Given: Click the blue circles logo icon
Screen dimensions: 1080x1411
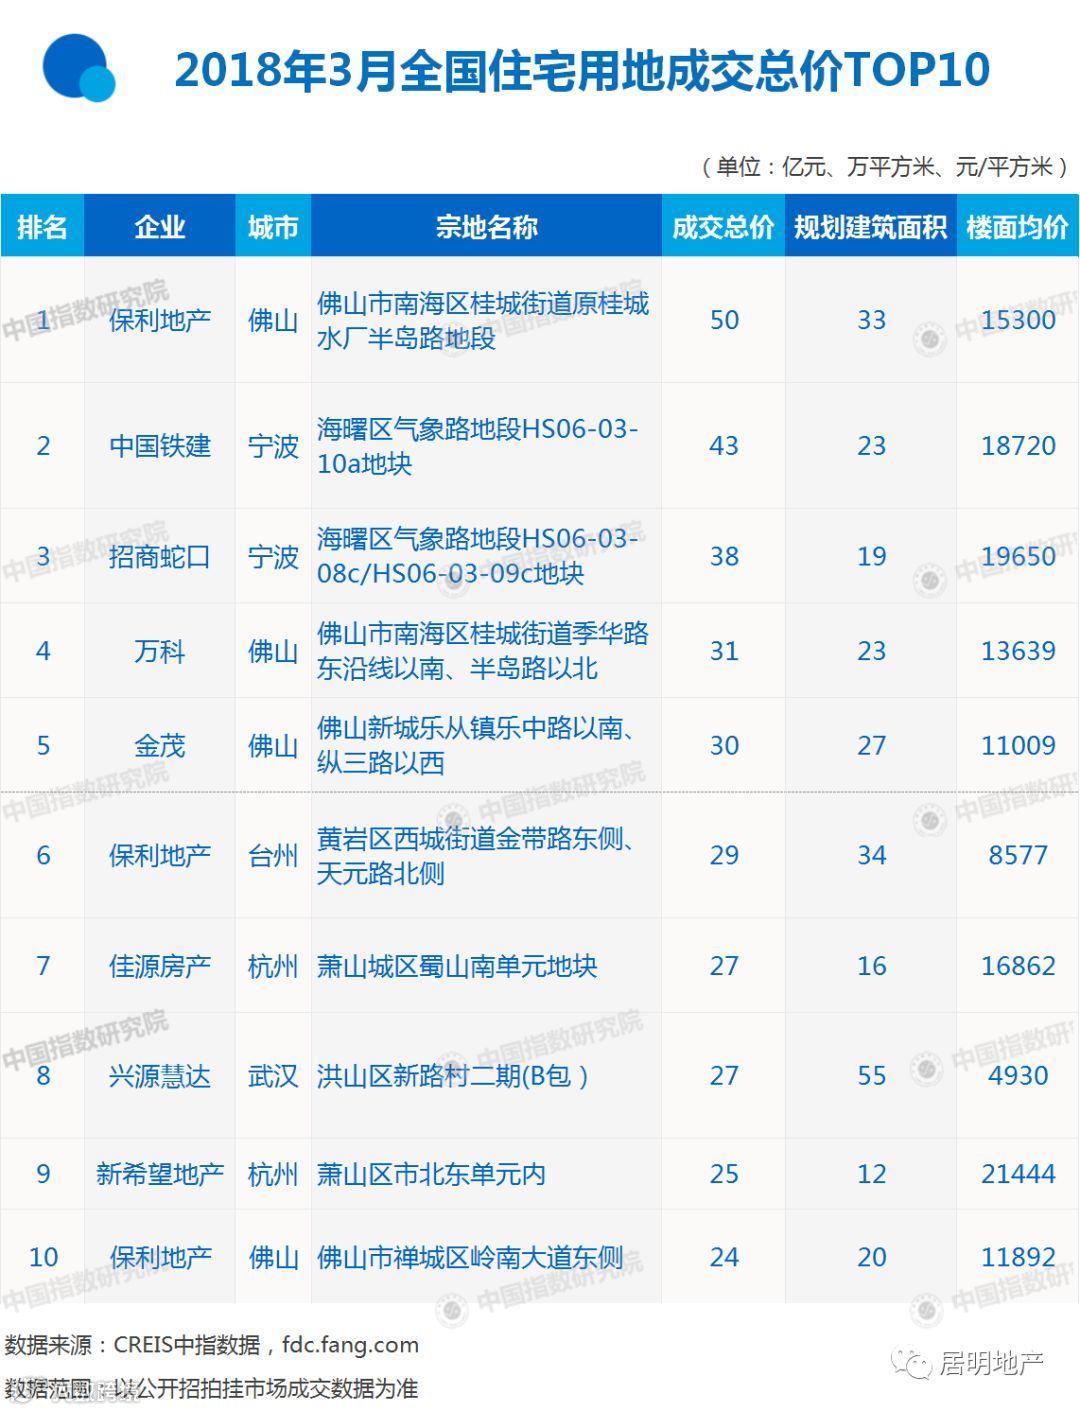Looking at the screenshot, I should point(78,67).
